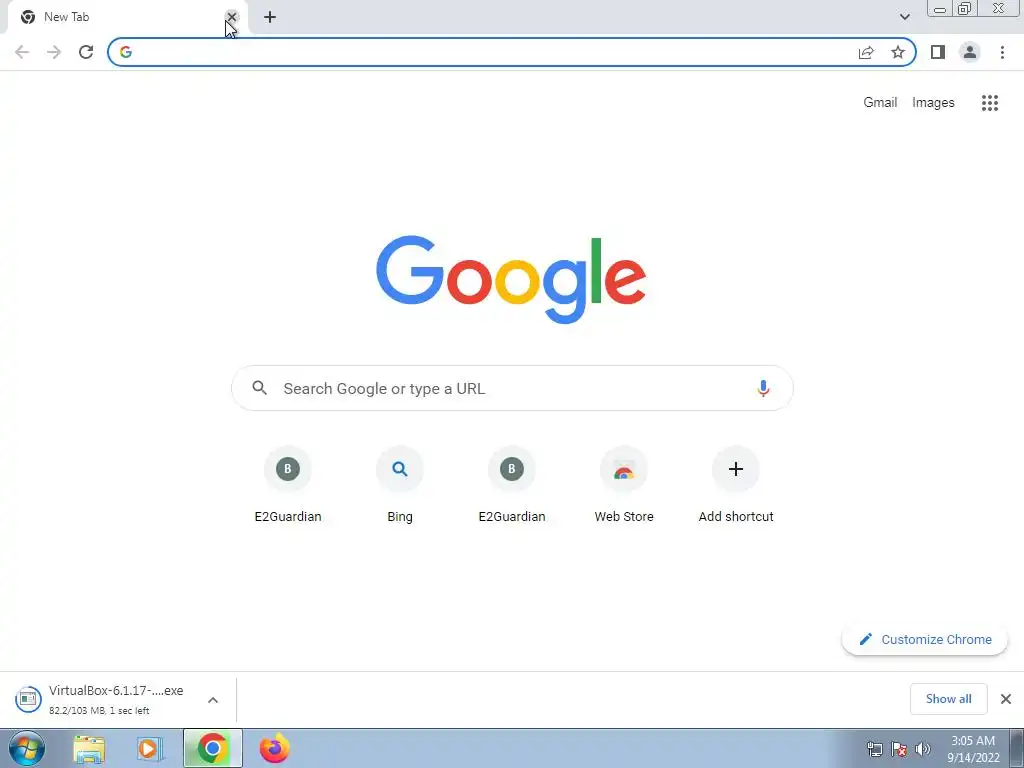
Task: Click the Chrome taskbar button
Action: pos(212,748)
